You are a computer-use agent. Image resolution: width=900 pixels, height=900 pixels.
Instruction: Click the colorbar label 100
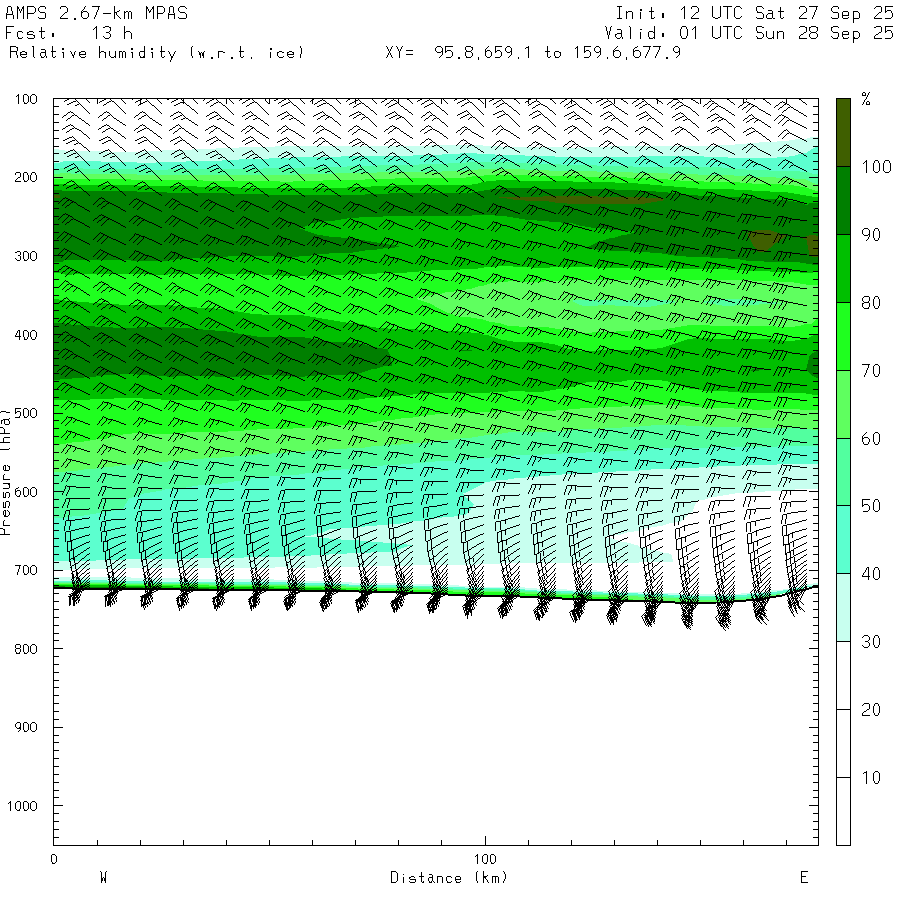876,167
